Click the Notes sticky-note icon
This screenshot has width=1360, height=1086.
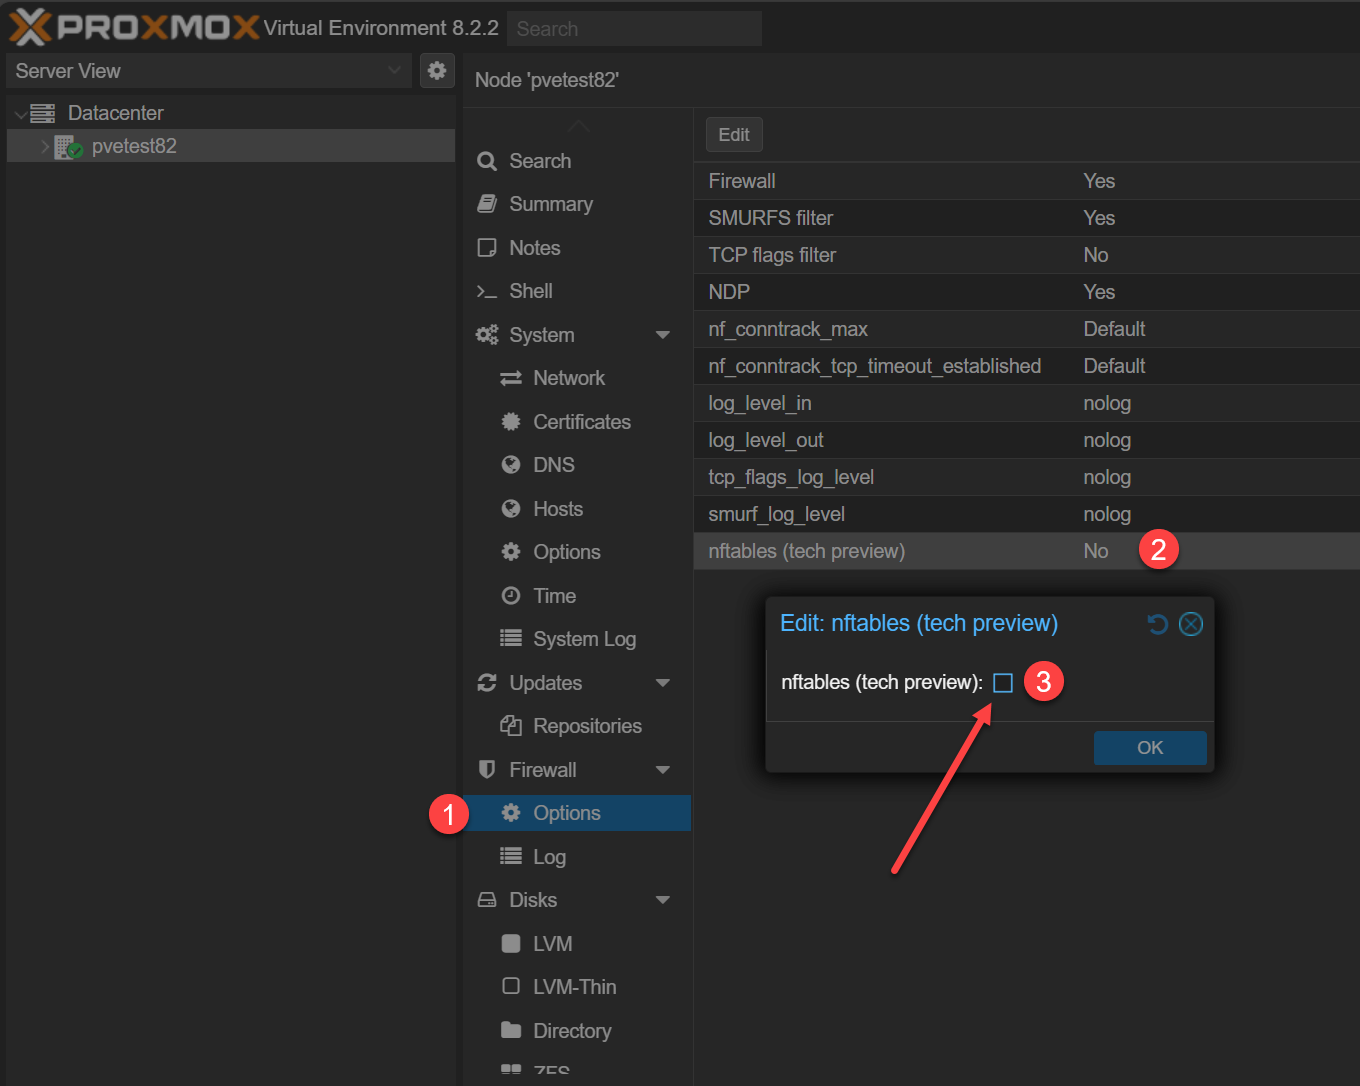pyautogui.click(x=487, y=248)
